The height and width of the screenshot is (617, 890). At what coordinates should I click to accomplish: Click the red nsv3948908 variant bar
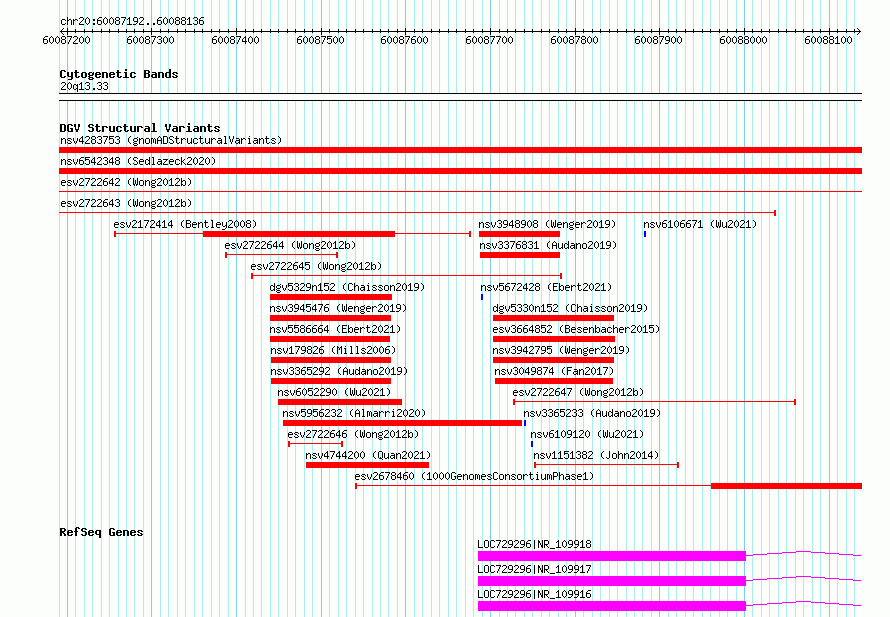point(519,234)
